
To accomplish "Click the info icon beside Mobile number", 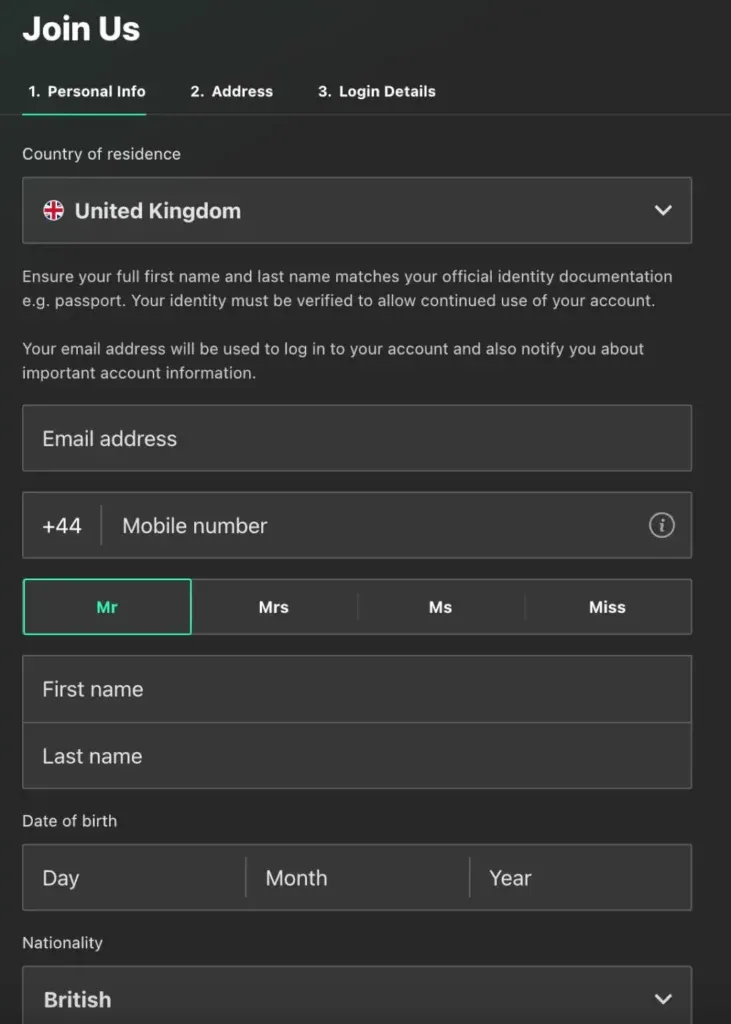I will point(661,525).
